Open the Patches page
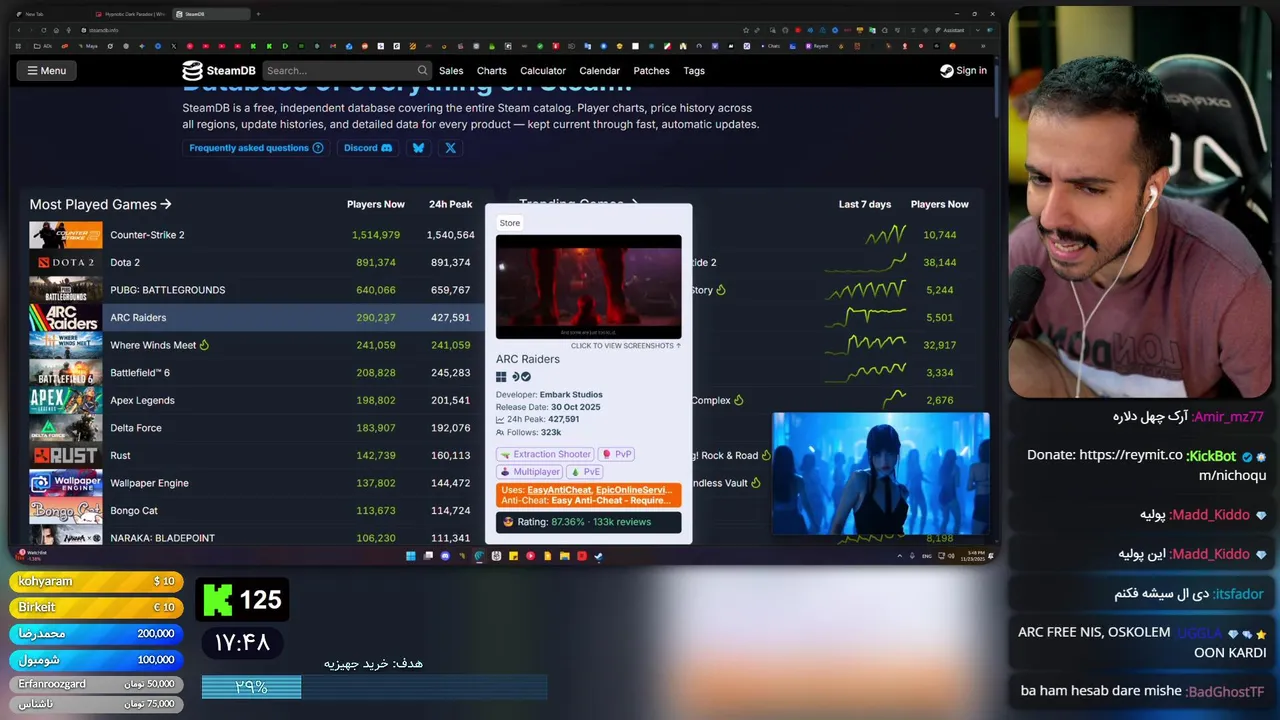This screenshot has width=1280, height=720. coord(651,70)
